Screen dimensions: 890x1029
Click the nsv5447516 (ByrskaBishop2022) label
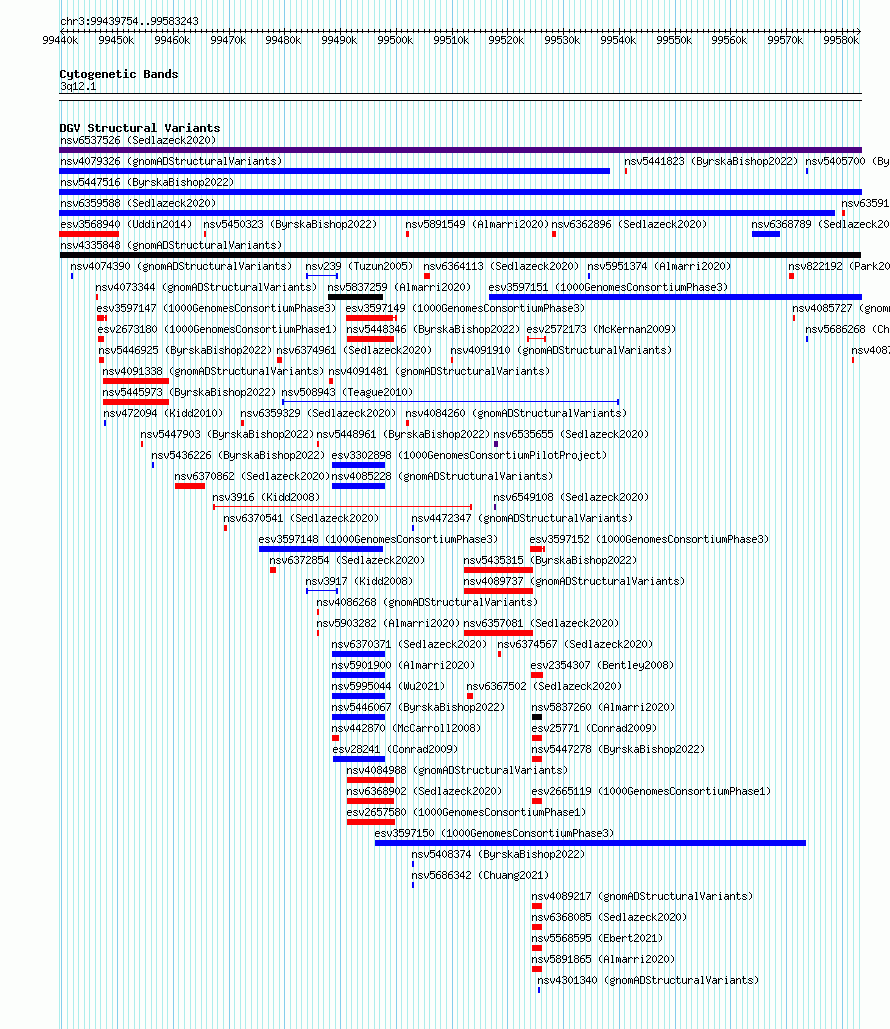coord(147,182)
